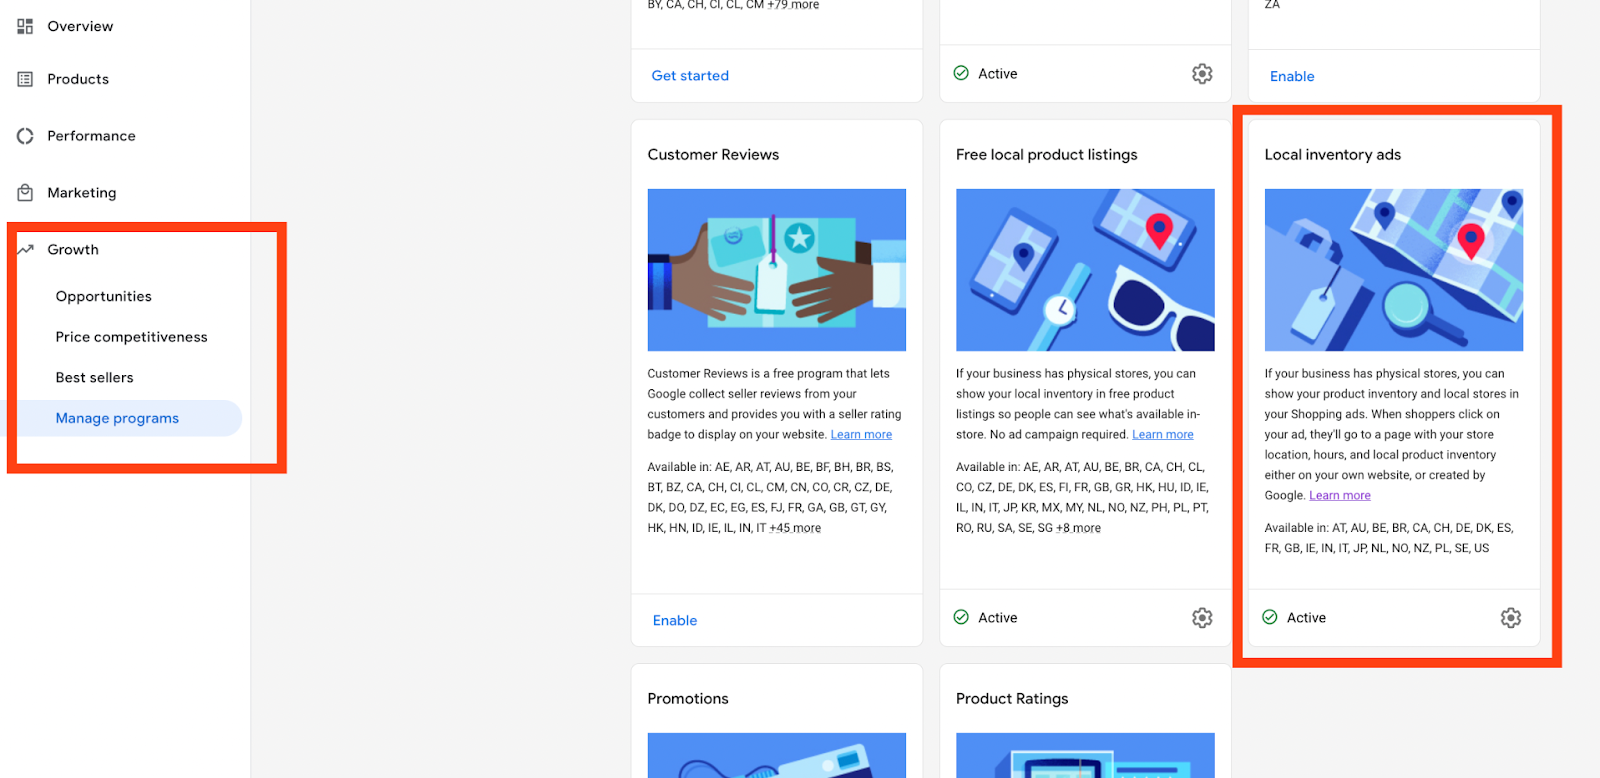Click the Growth trend arrow icon
The height and width of the screenshot is (778, 1600).
(x=25, y=250)
